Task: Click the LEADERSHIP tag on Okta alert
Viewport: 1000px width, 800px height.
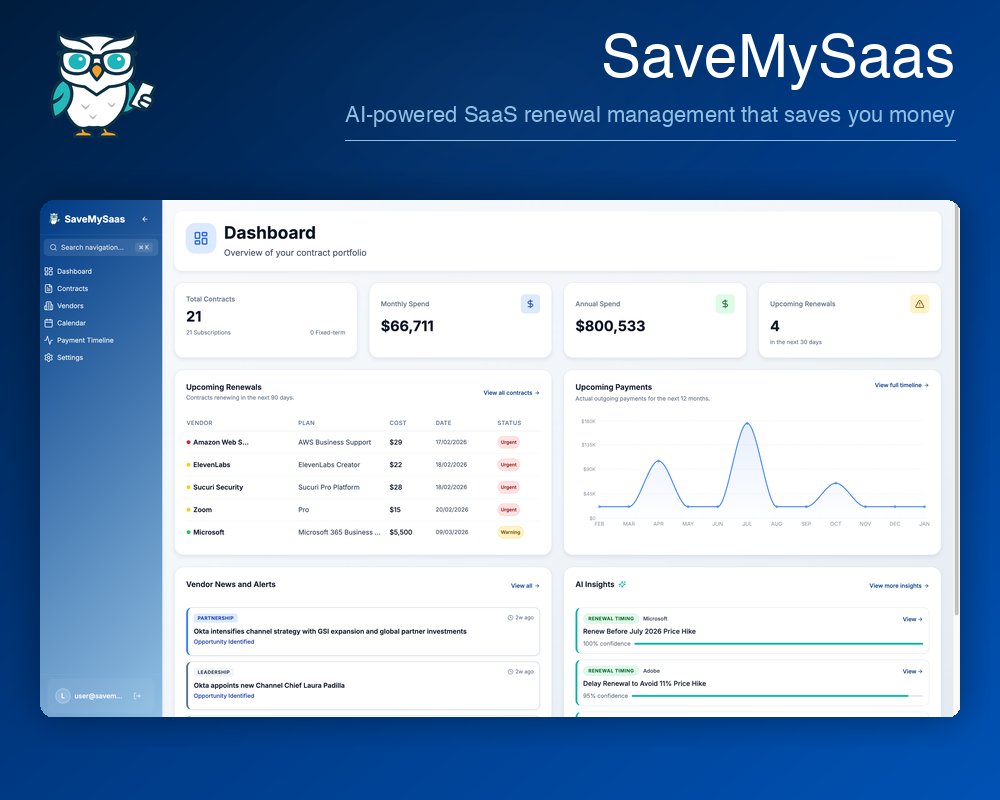Action: pos(214,672)
